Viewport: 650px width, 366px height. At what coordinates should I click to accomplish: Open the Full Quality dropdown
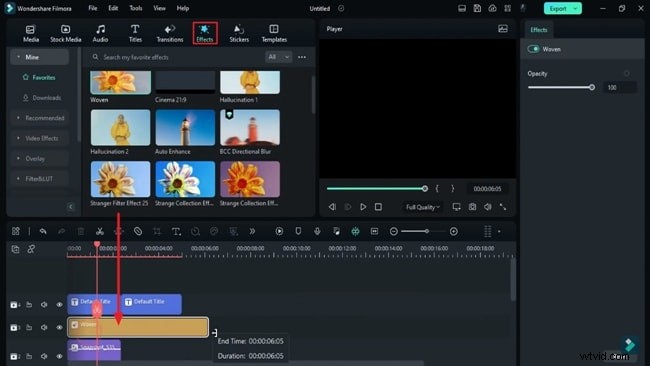422,207
